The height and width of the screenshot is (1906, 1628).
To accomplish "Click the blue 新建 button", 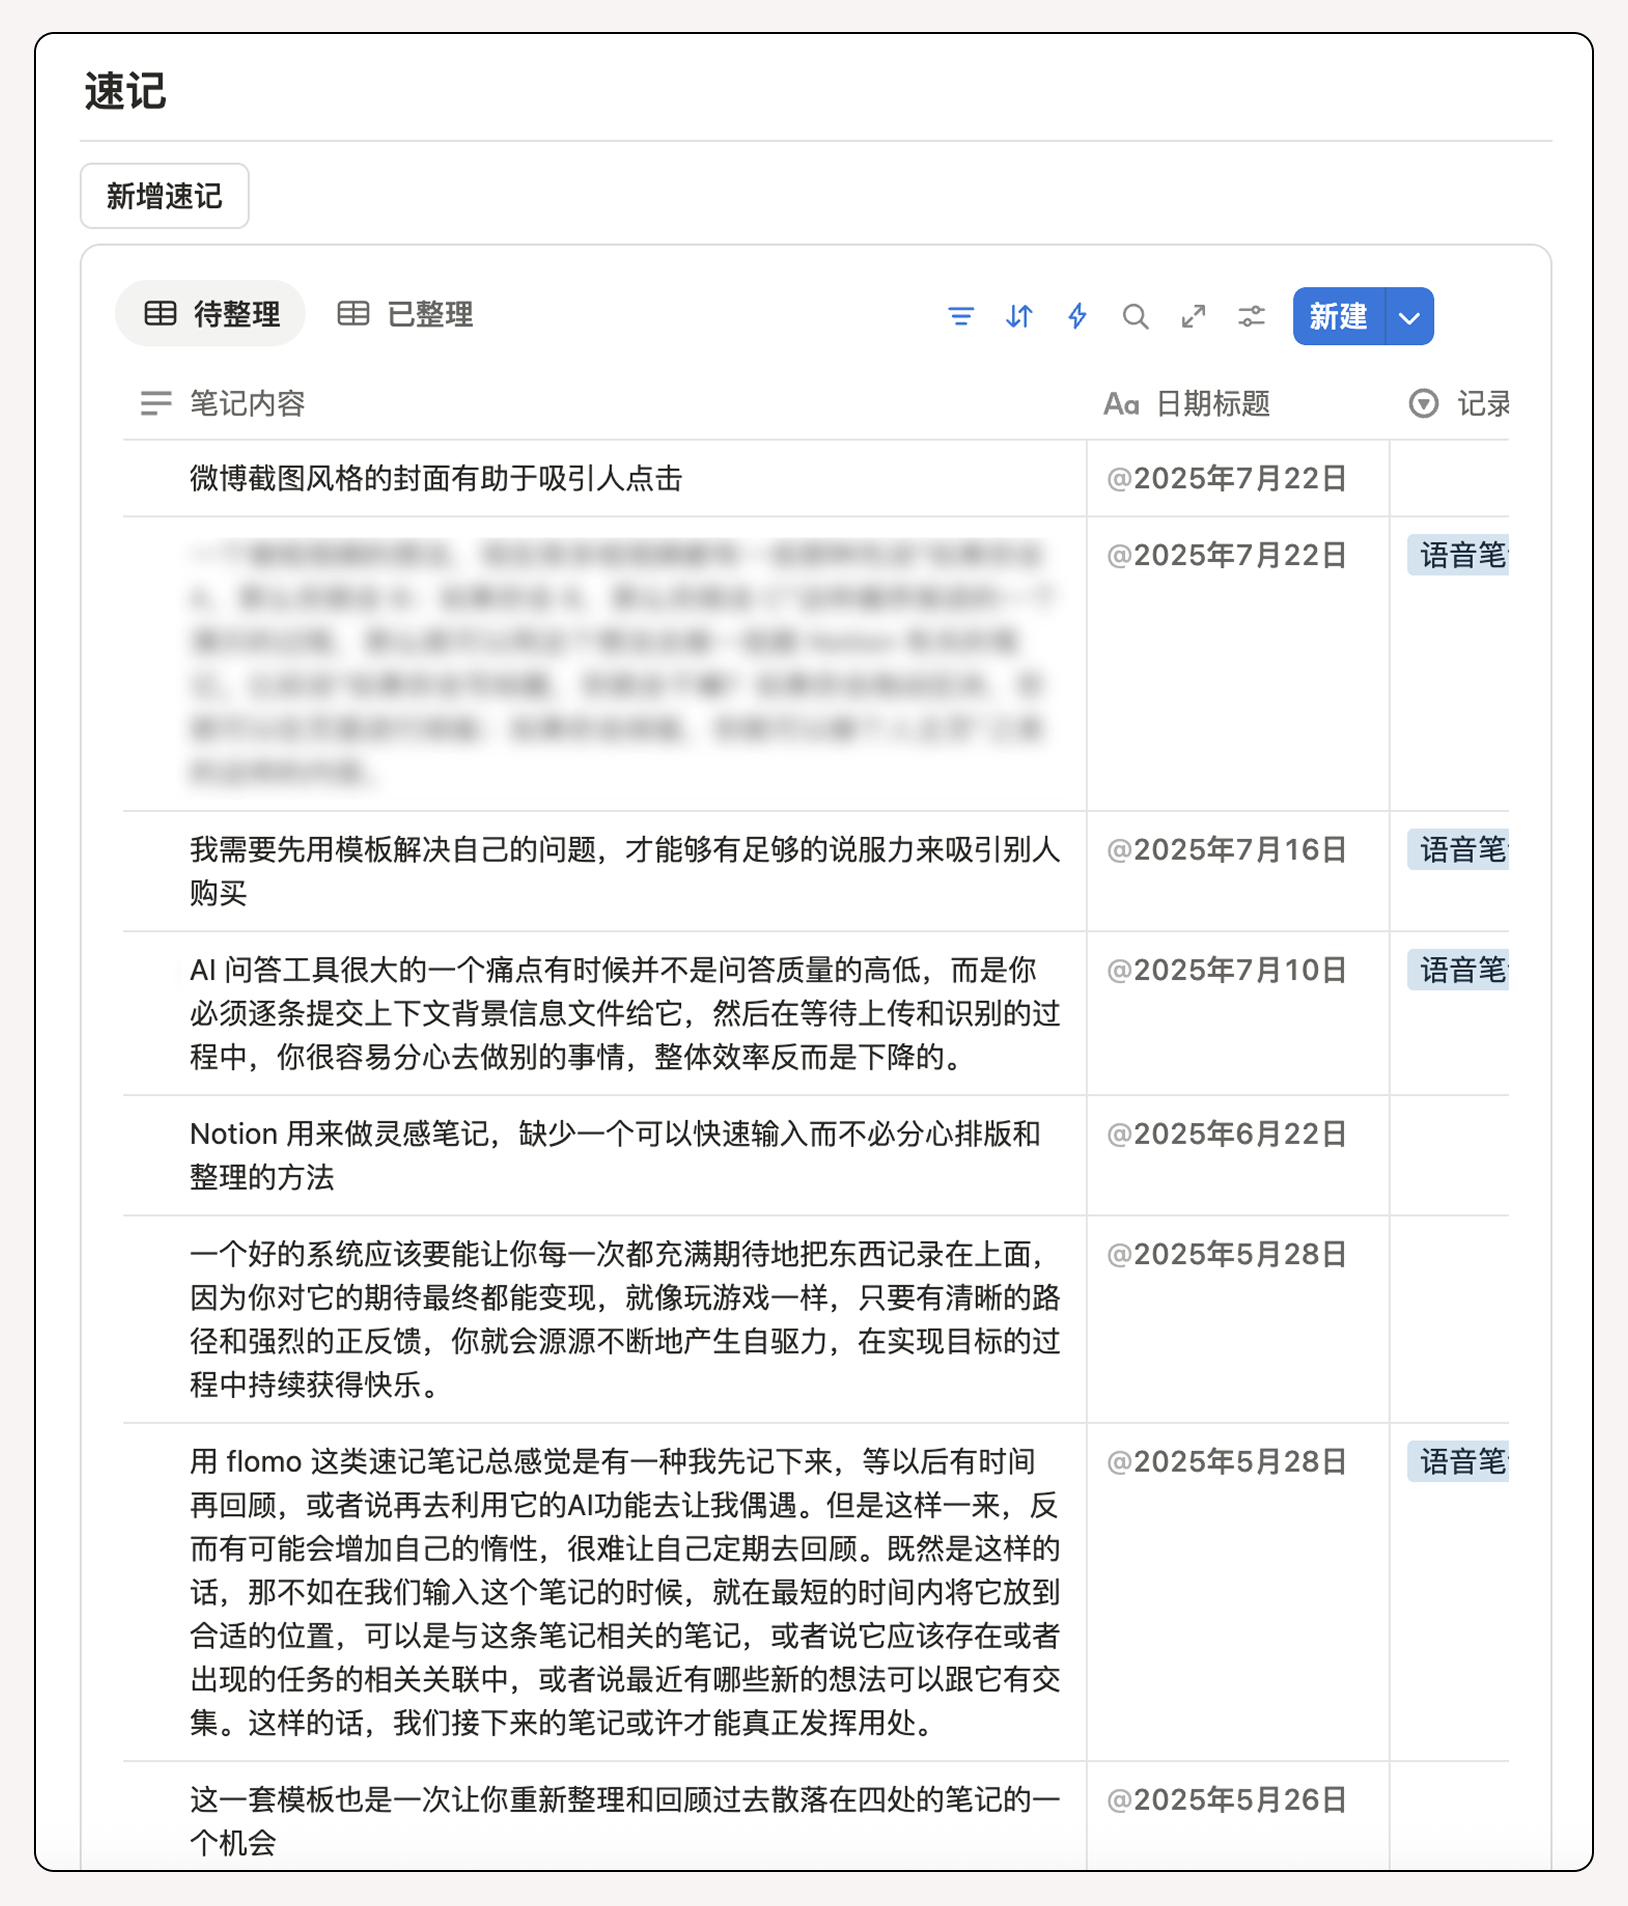I will [x=1339, y=317].
